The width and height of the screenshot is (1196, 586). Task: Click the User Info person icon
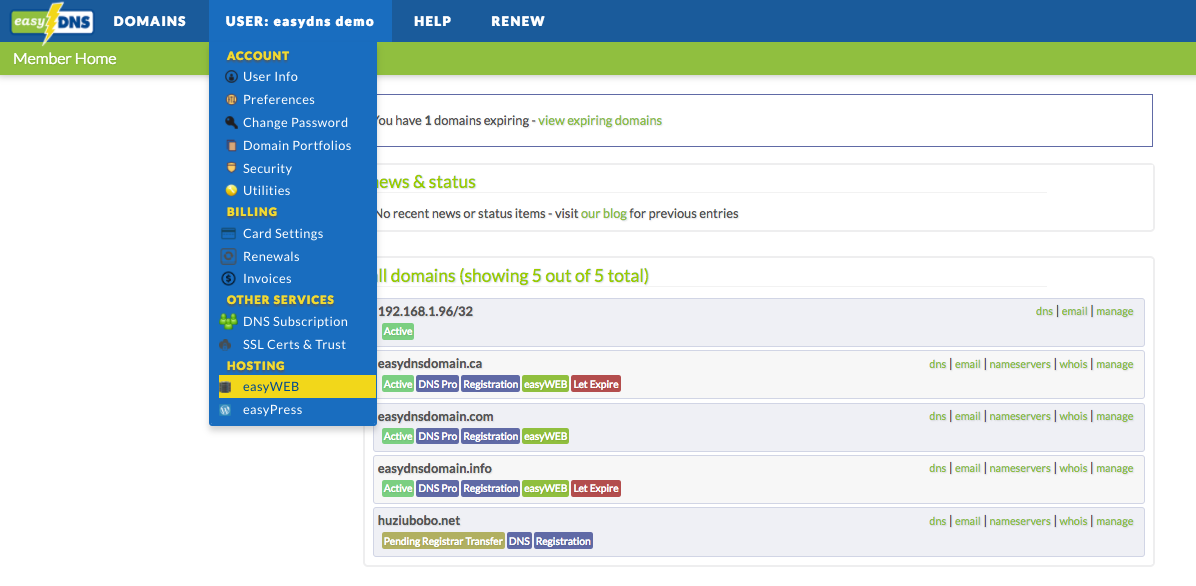click(231, 77)
